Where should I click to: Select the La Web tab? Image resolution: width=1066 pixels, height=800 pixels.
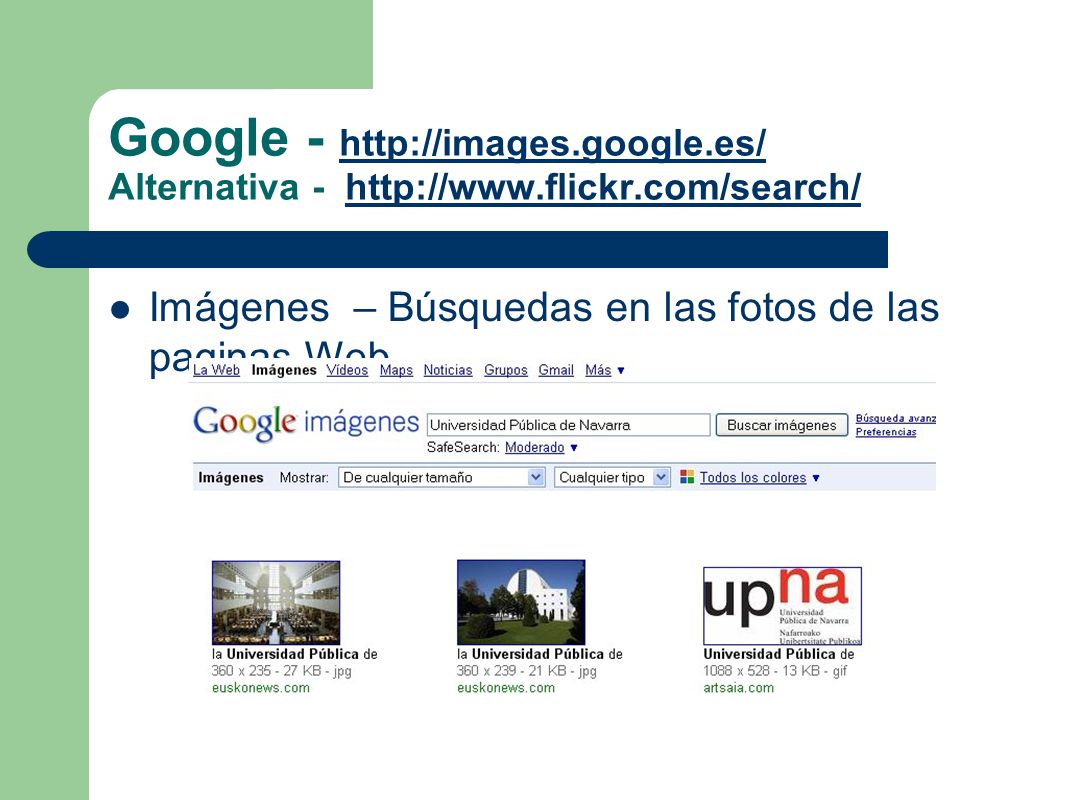[x=216, y=370]
